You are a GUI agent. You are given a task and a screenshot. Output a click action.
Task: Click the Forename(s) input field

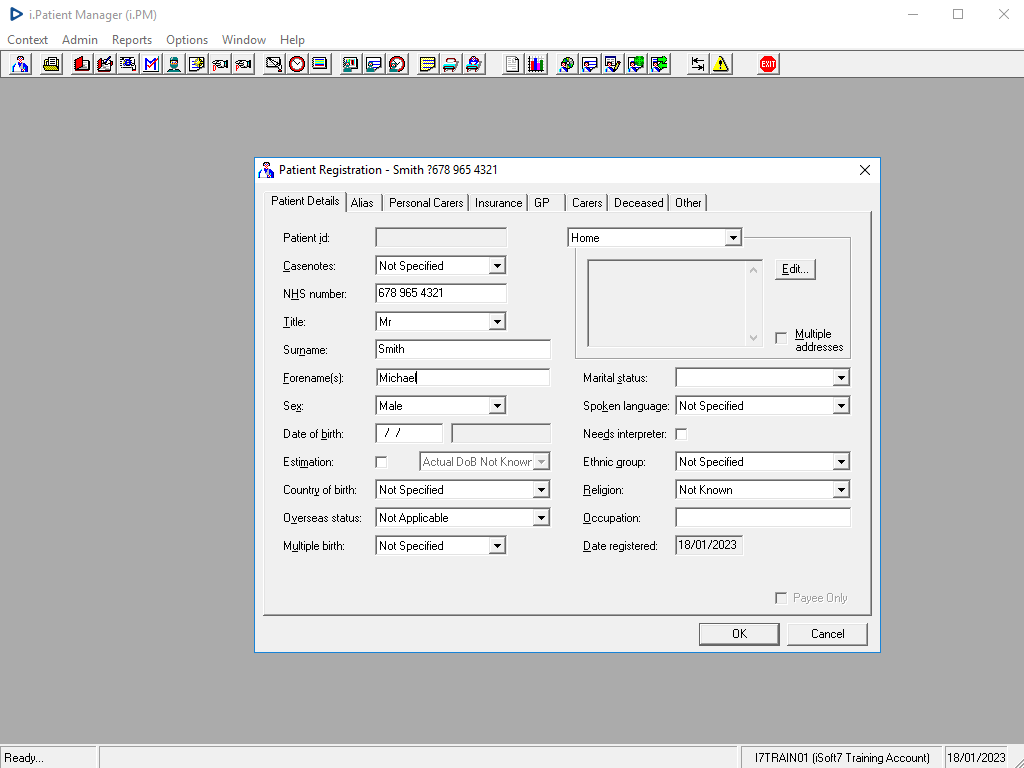click(x=463, y=377)
